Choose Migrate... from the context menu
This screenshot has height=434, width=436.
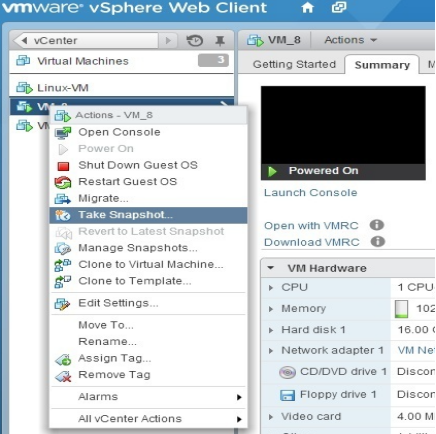[148, 198]
